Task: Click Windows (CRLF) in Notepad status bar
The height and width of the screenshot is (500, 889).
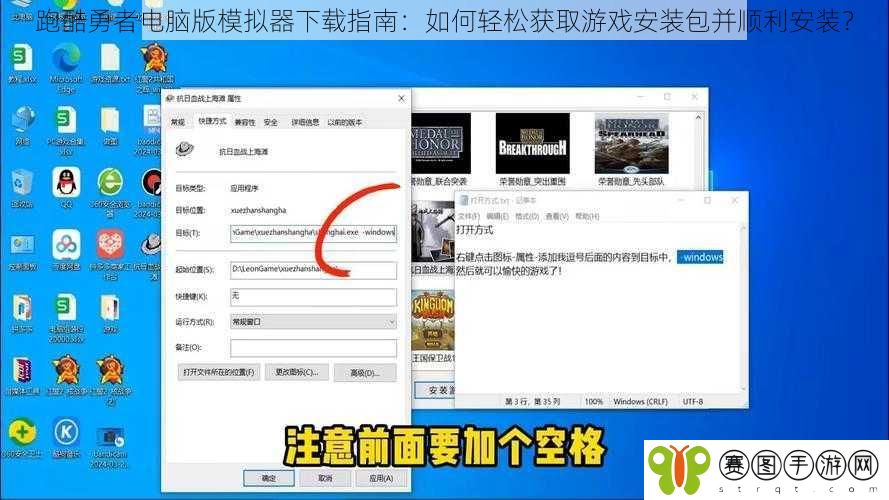Action: [640, 401]
